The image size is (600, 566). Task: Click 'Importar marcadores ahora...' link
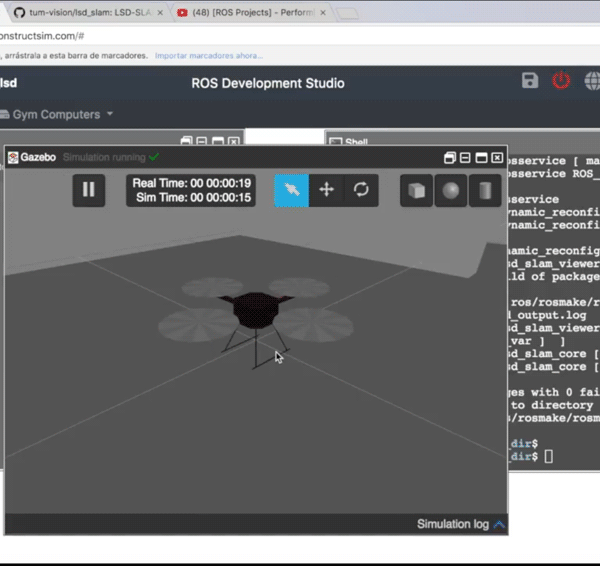[x=209, y=56]
